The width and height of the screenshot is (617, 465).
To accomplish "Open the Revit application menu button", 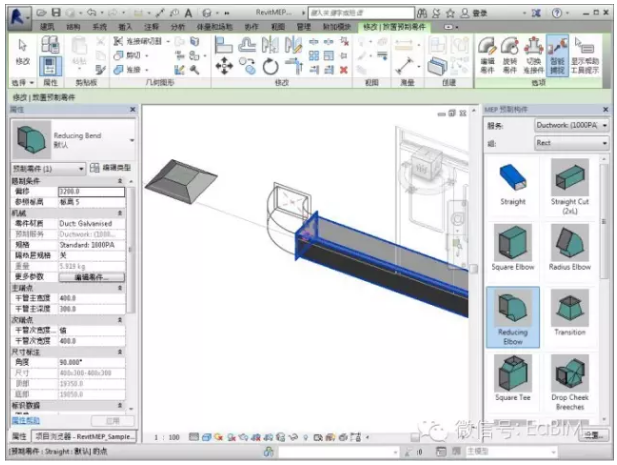I will click(x=18, y=17).
